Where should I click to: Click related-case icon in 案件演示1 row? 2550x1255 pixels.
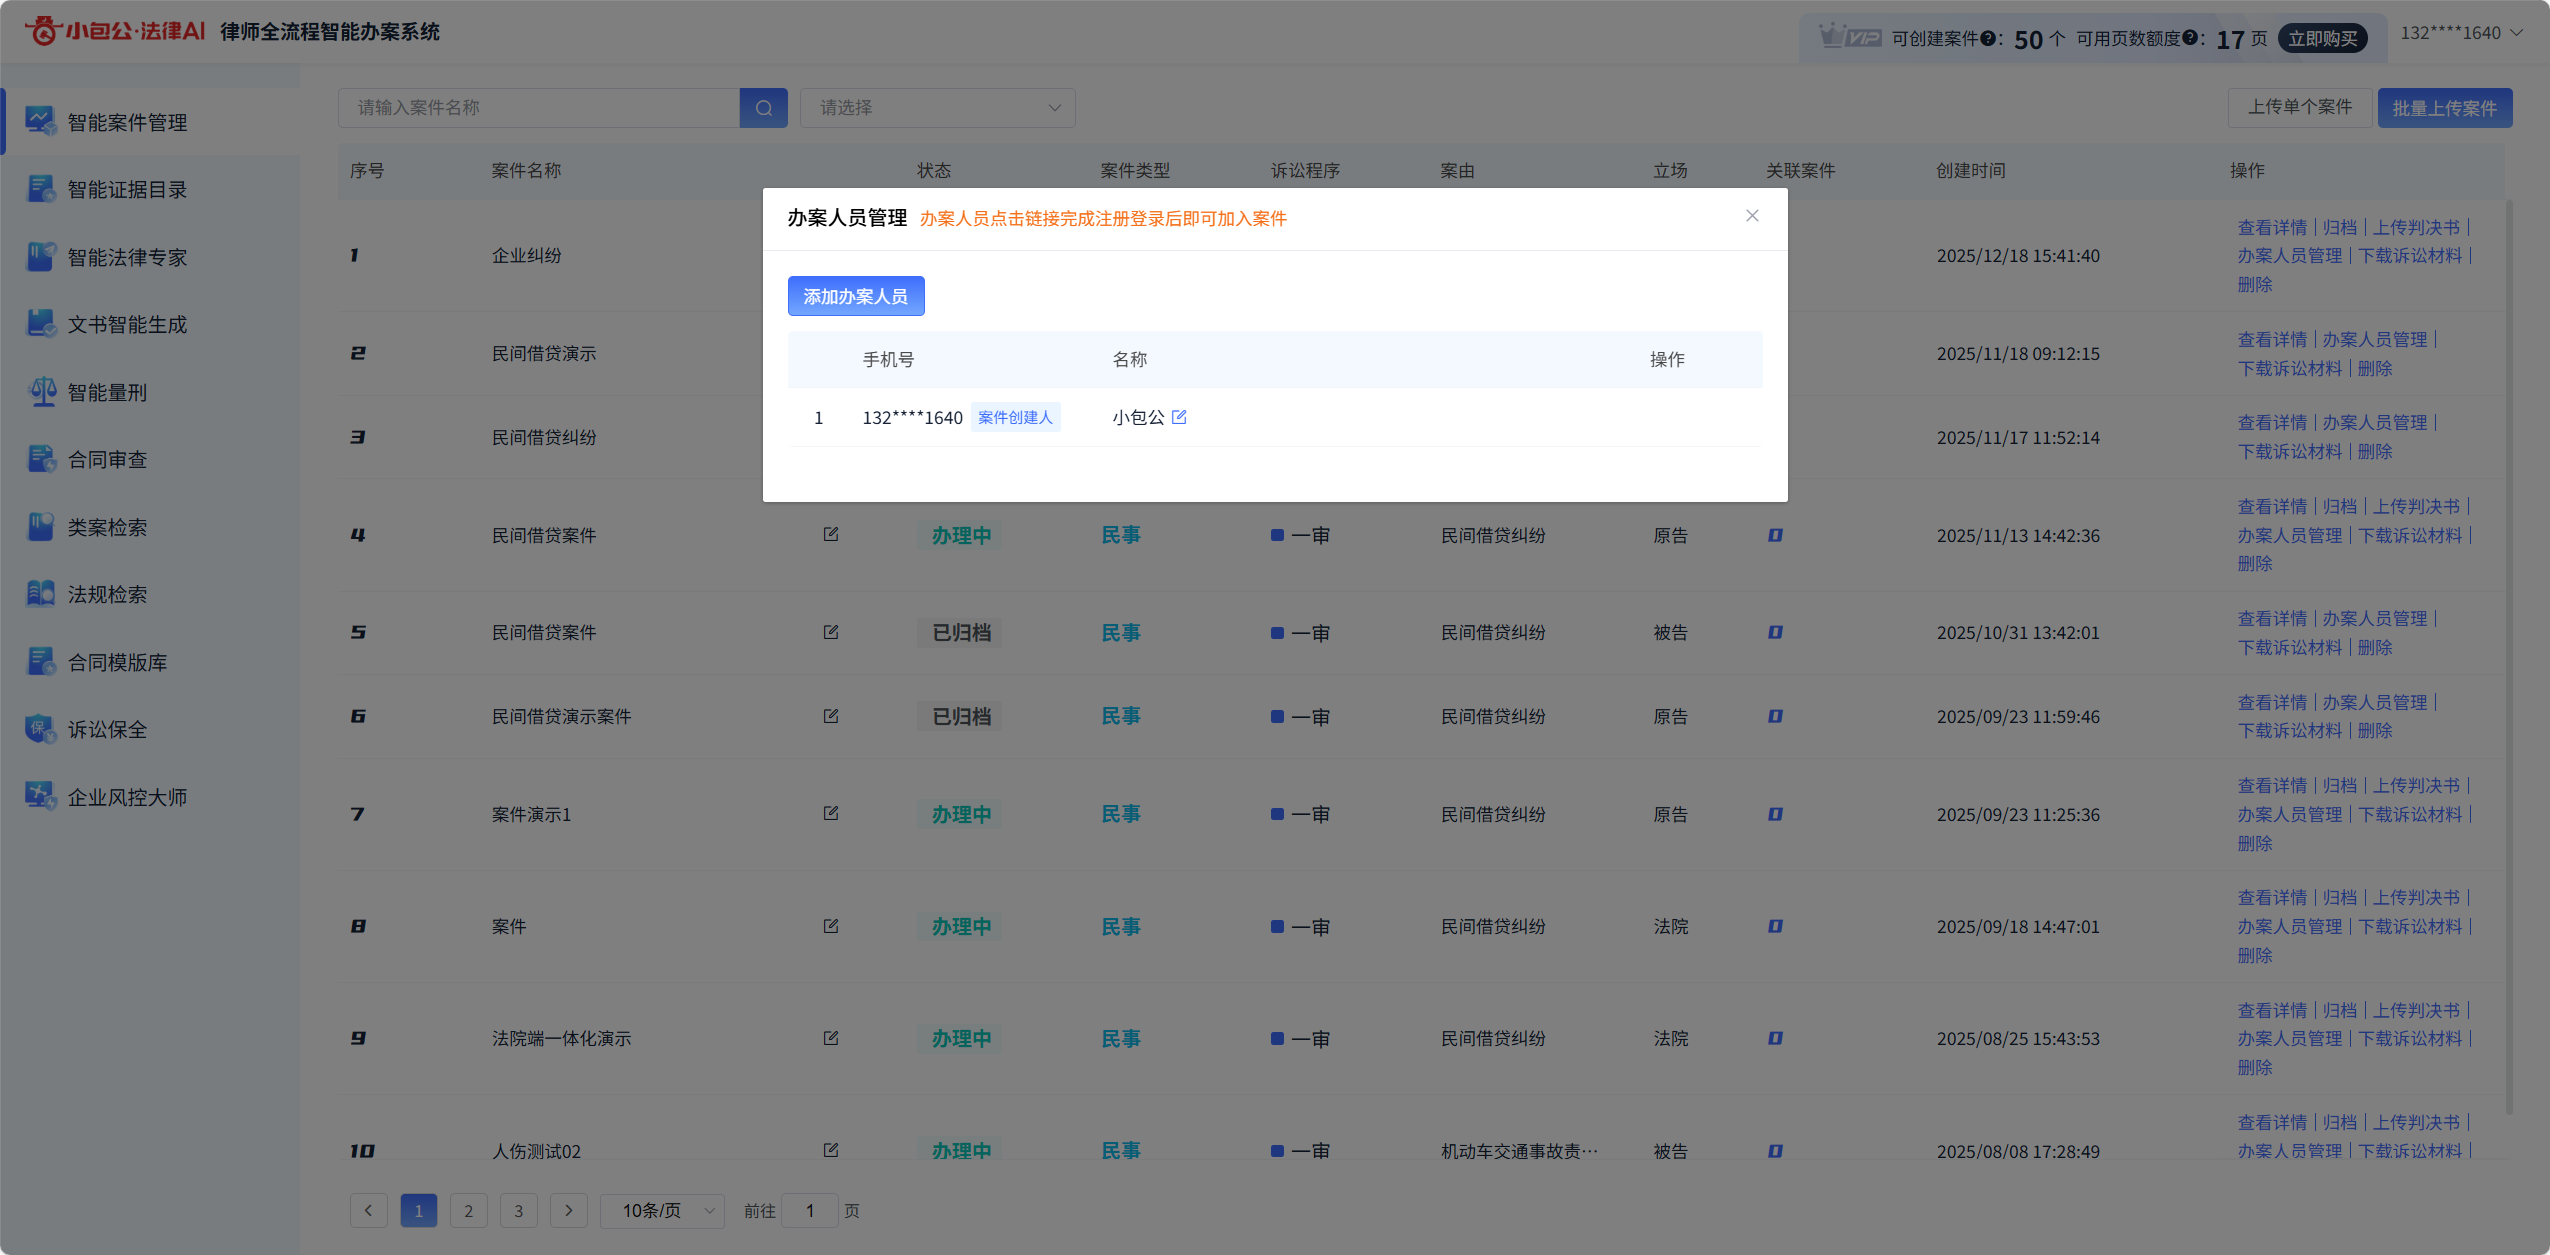pyautogui.click(x=1775, y=814)
